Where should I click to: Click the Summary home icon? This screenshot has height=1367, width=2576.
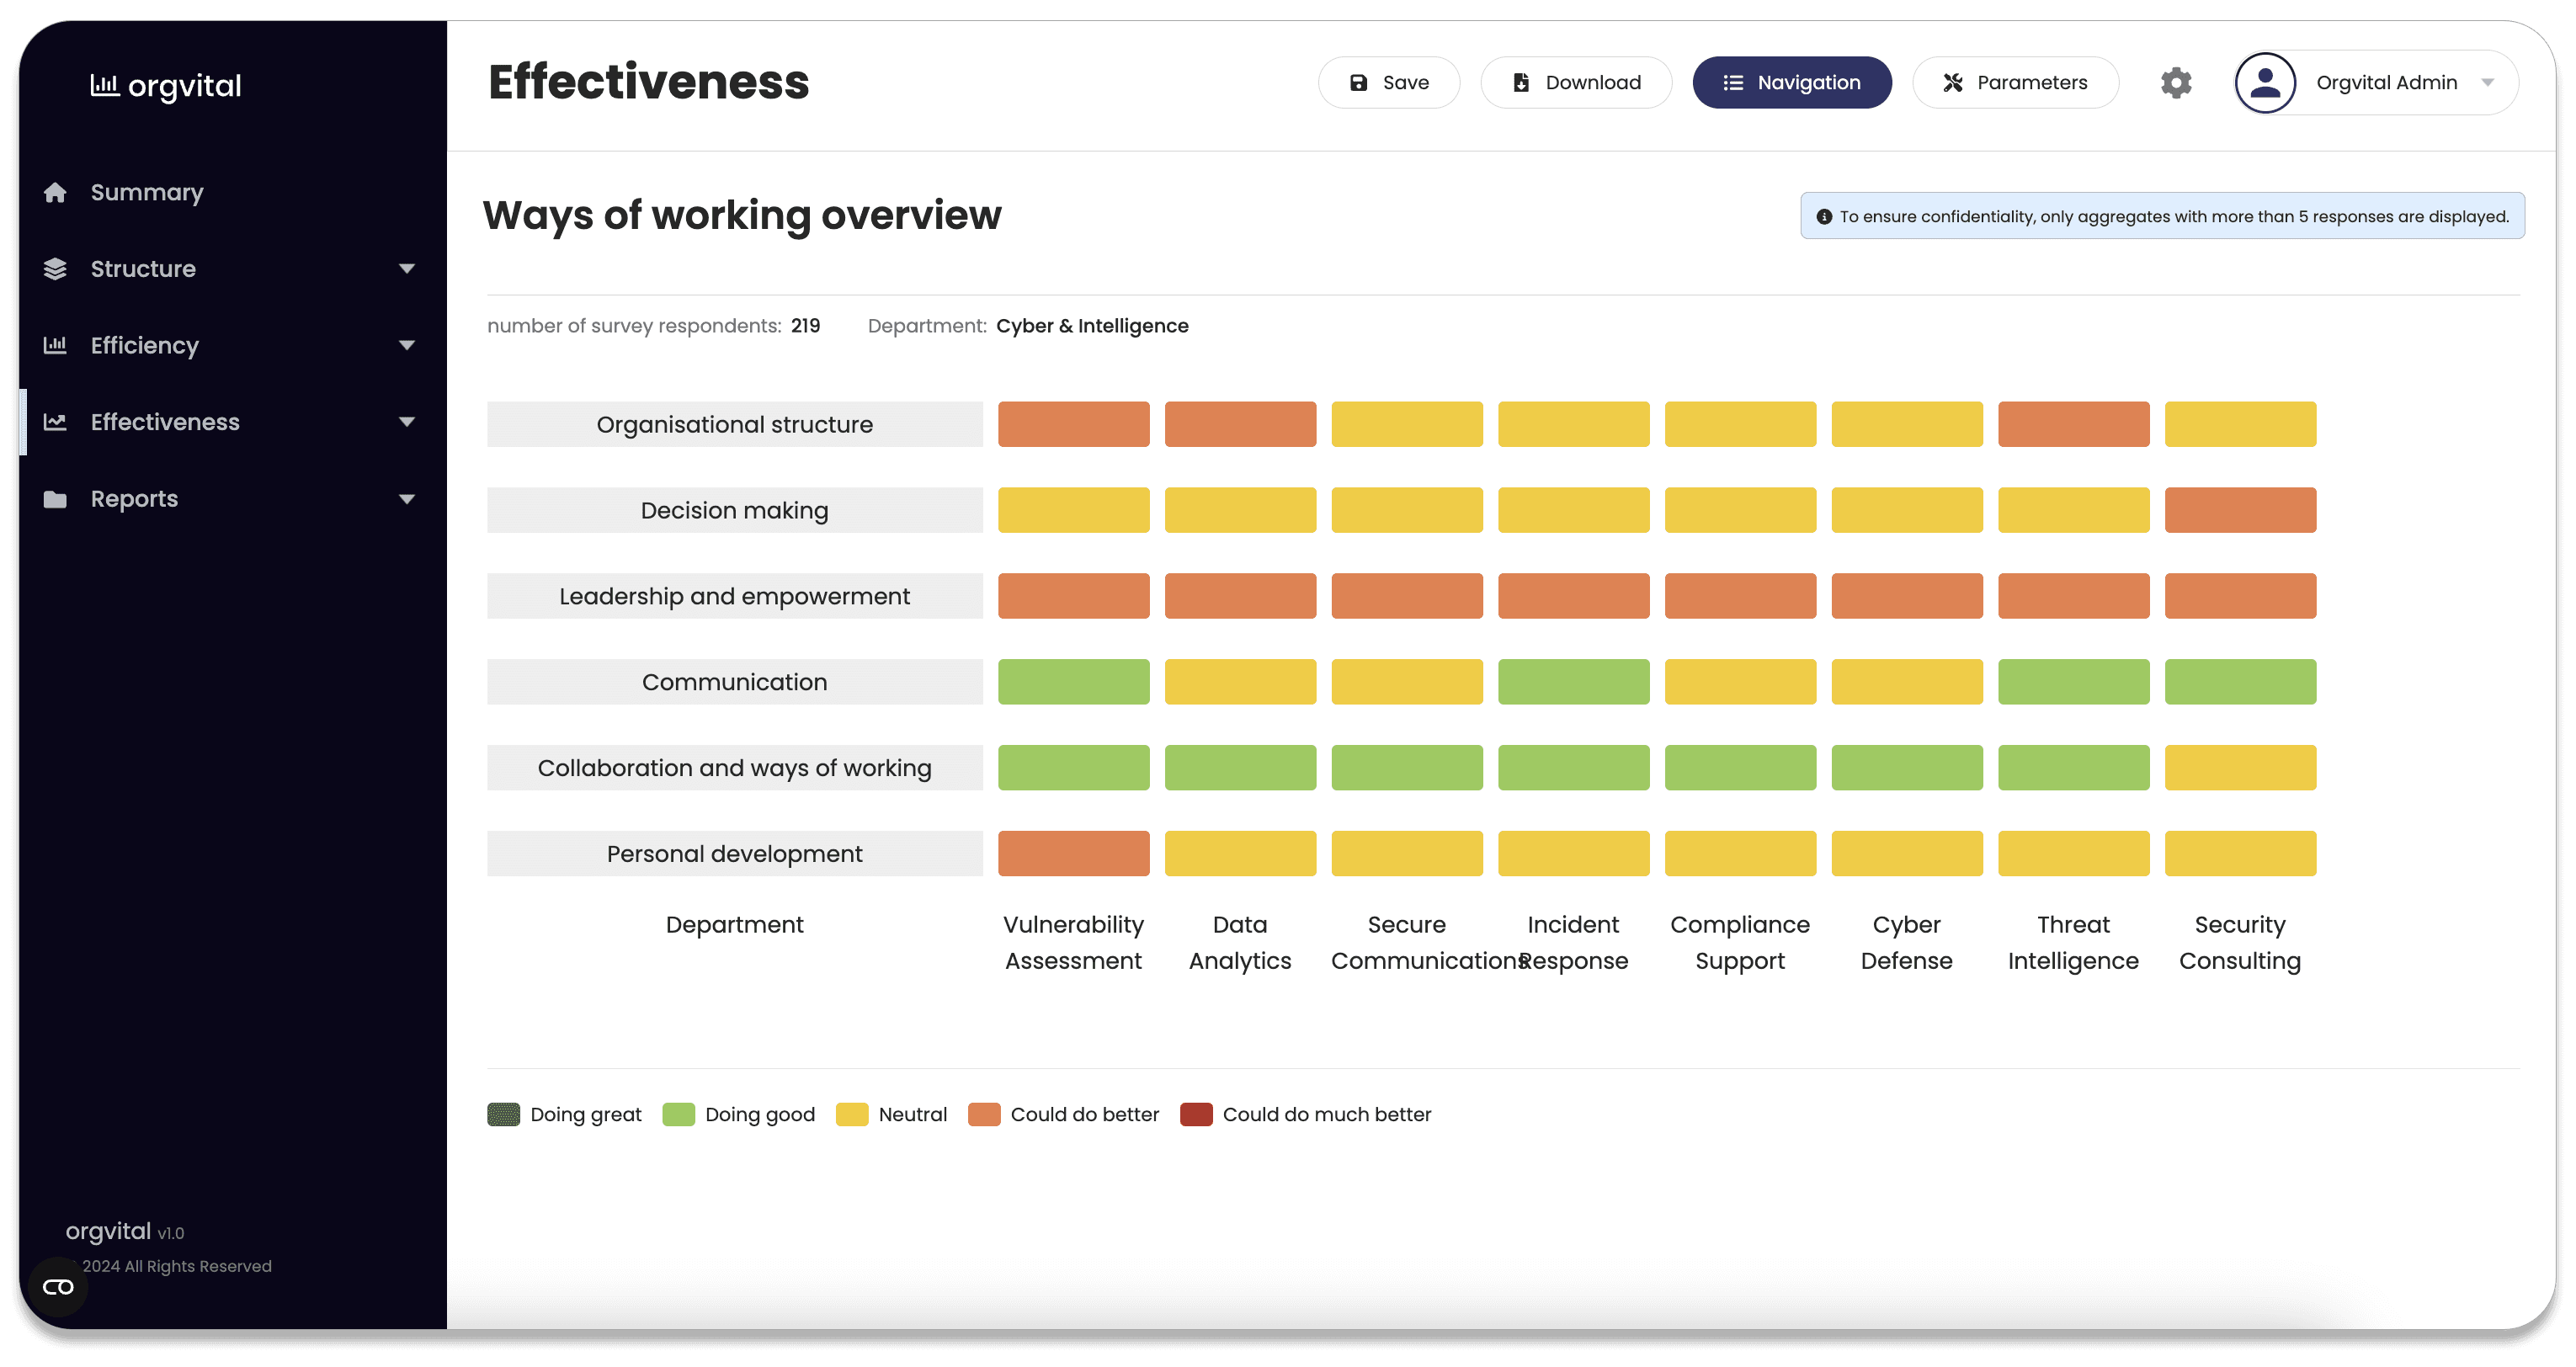coord(55,192)
